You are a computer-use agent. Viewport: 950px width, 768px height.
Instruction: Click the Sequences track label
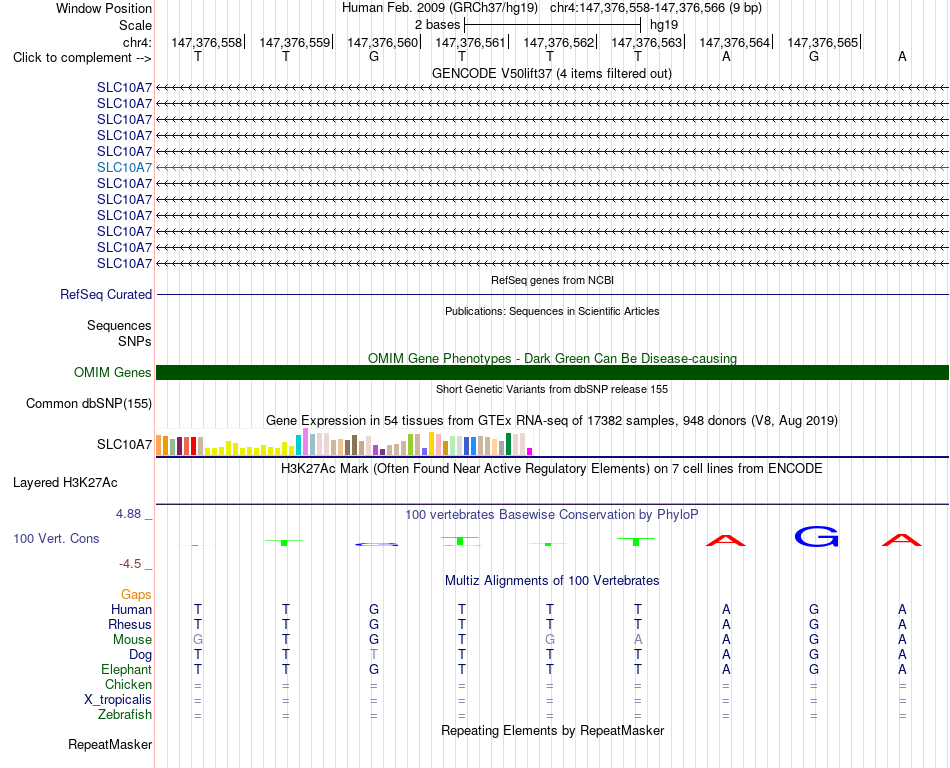(119, 325)
